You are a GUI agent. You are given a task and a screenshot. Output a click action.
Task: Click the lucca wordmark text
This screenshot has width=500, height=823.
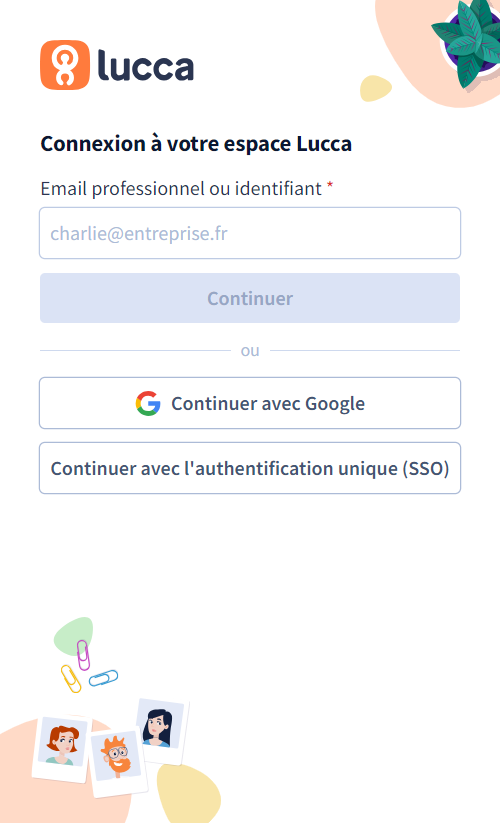click(x=146, y=66)
